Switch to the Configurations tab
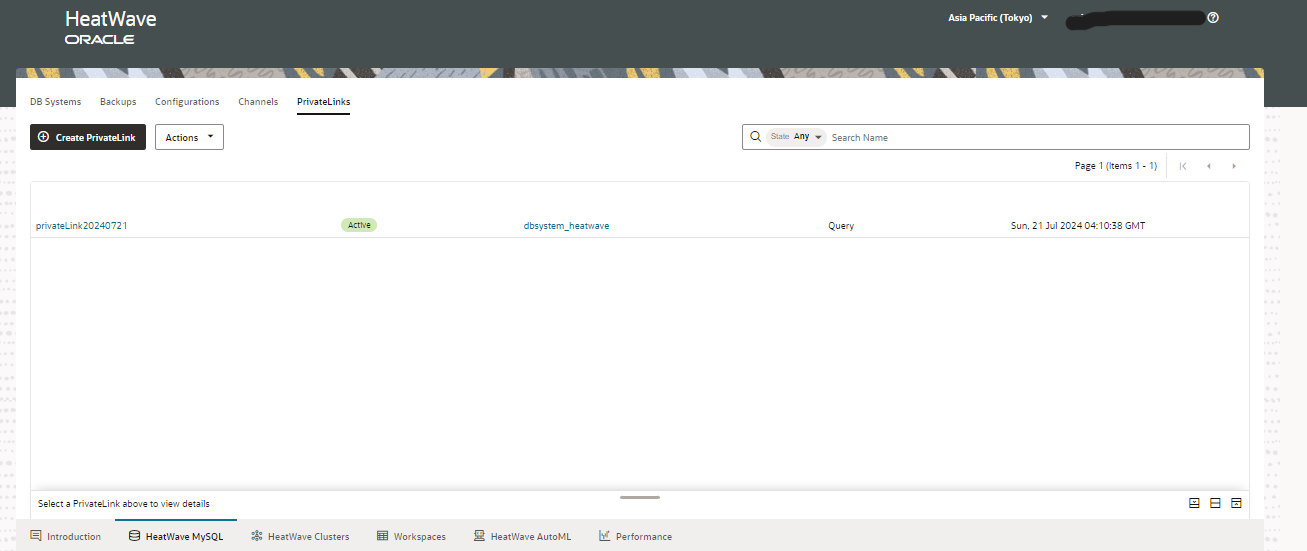Viewport: 1307px width, 551px height. (x=187, y=102)
